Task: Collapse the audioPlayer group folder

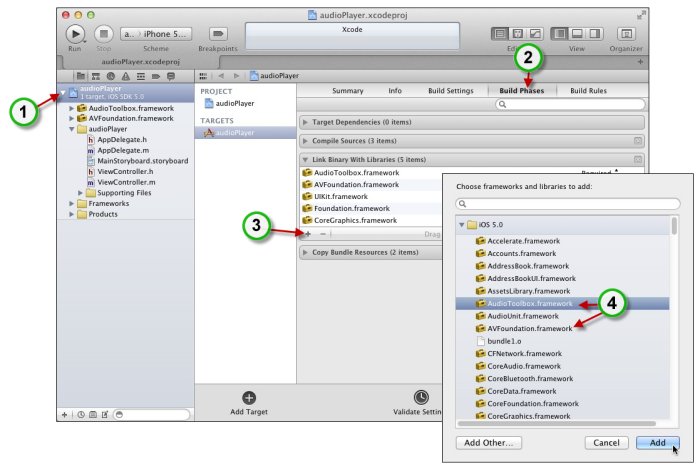Action: point(71,129)
